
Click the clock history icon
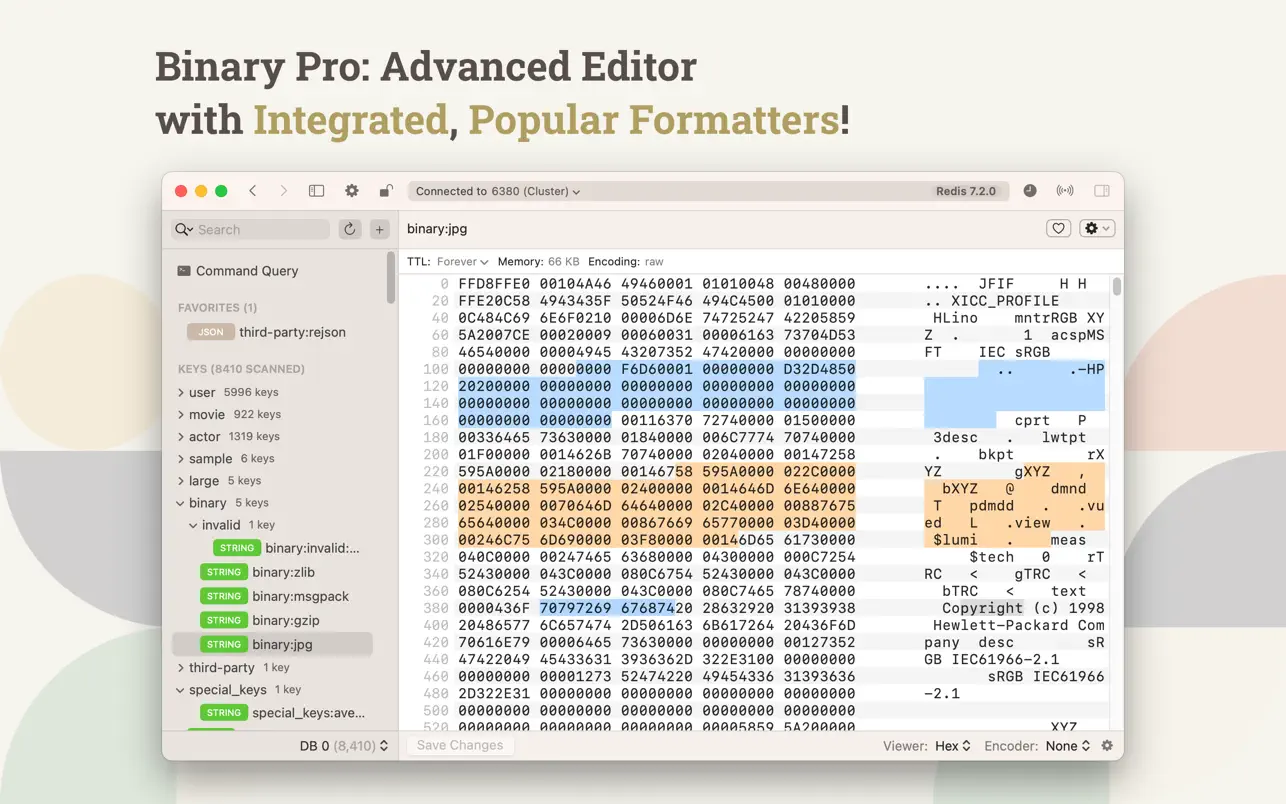click(1030, 191)
